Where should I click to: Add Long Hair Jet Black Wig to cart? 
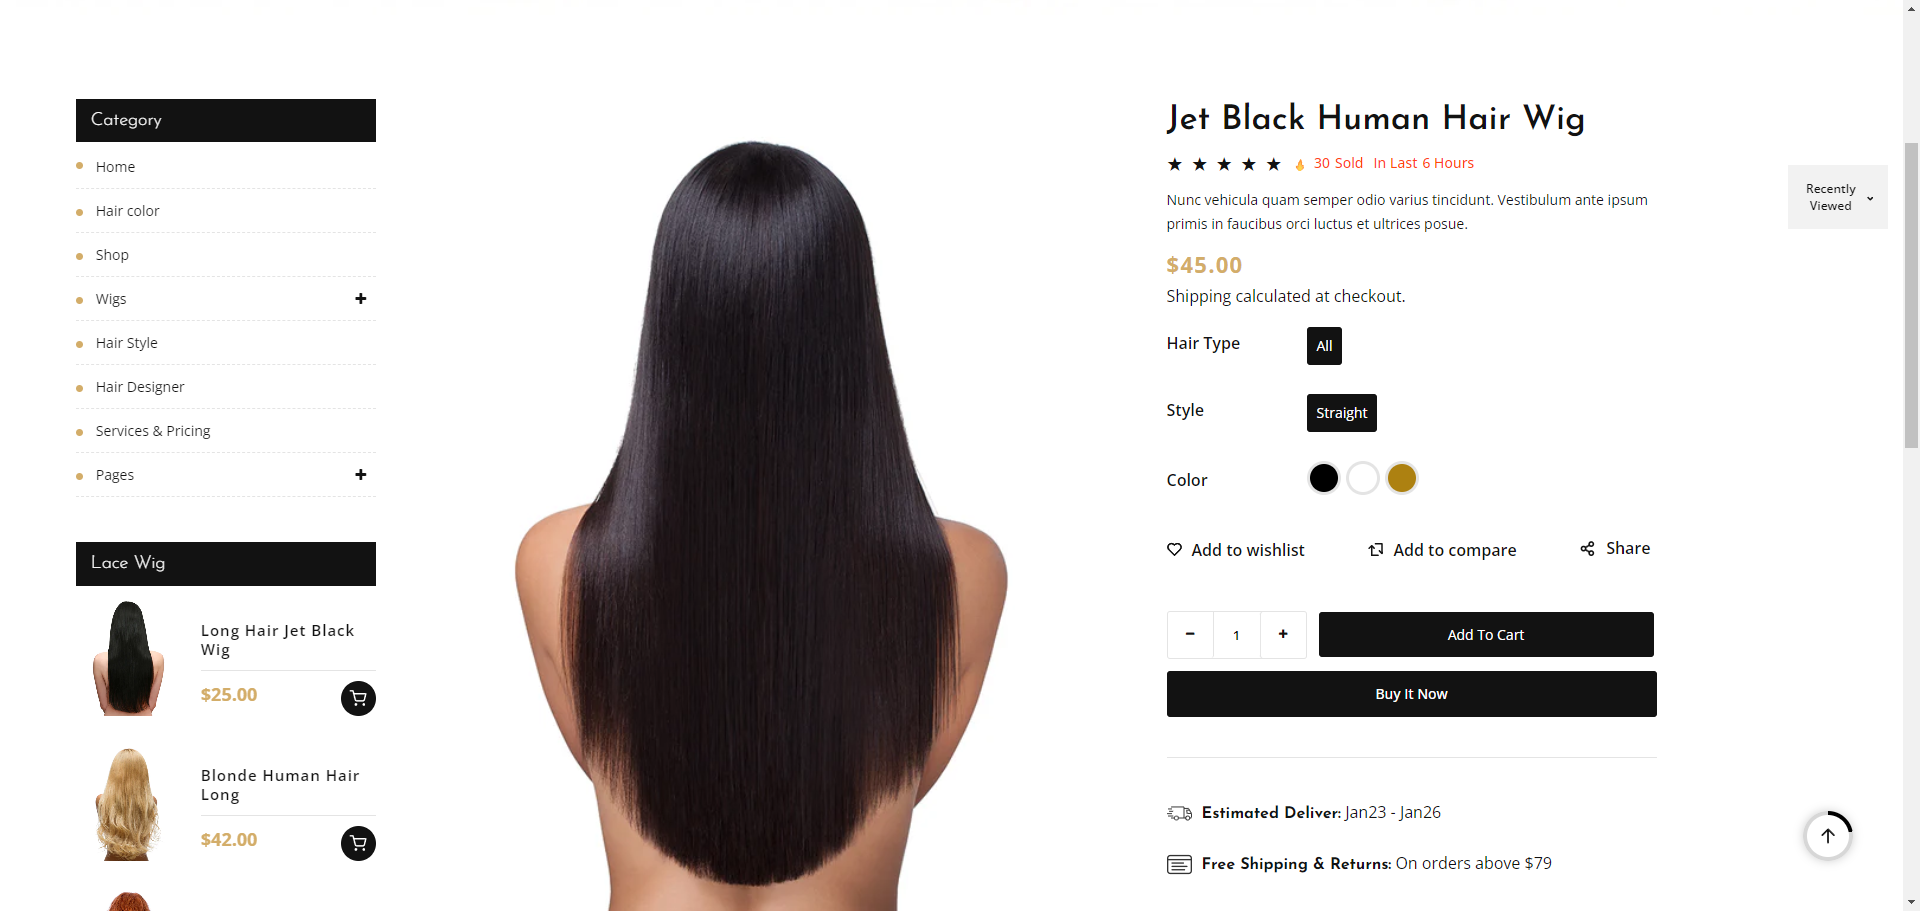pyautogui.click(x=358, y=698)
